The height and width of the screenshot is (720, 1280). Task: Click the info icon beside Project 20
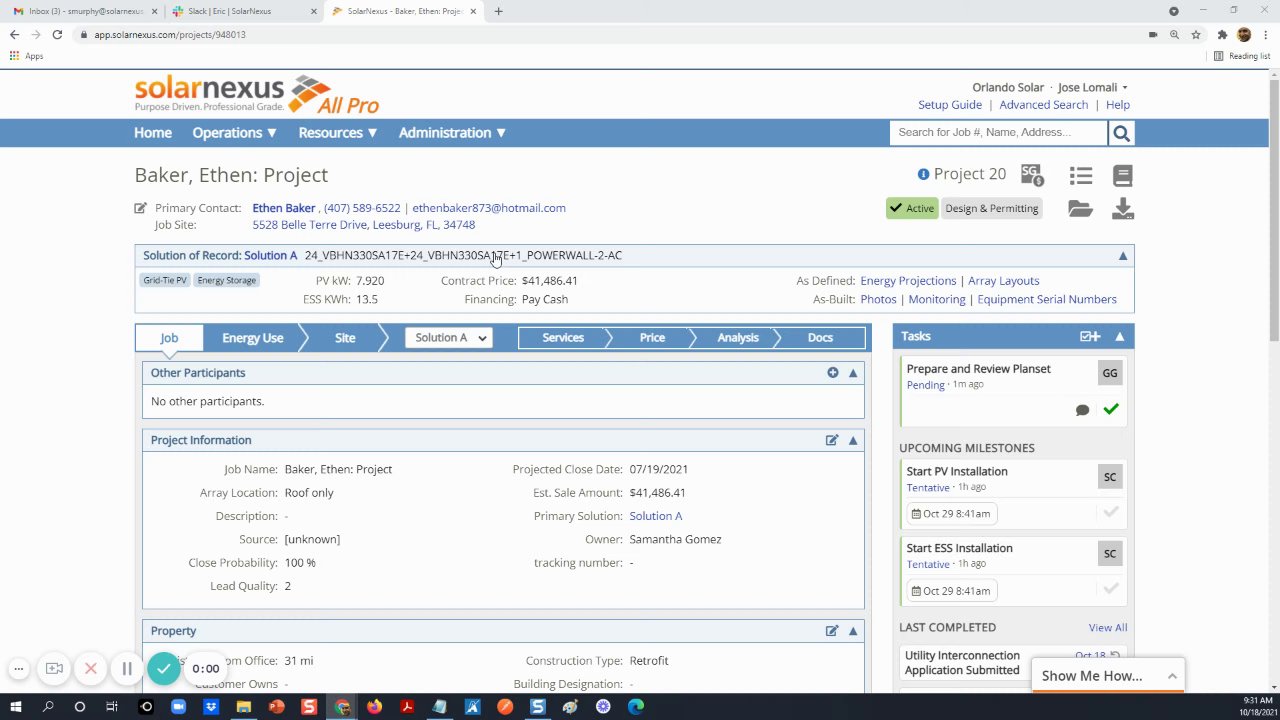[923, 174]
